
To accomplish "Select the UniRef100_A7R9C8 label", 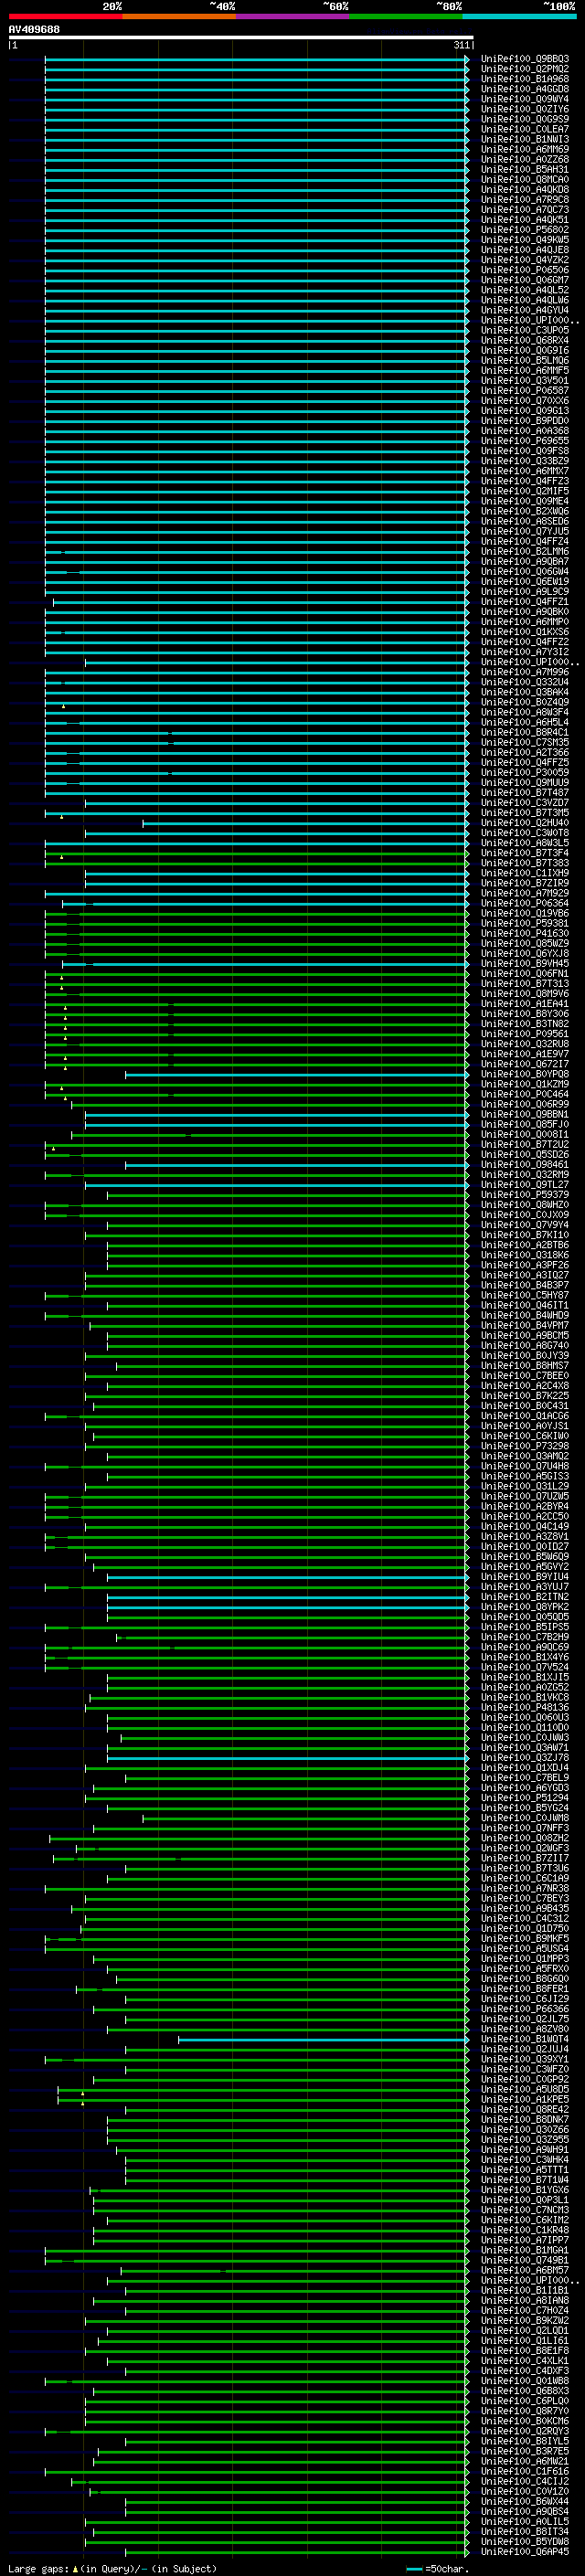I will tap(524, 200).
